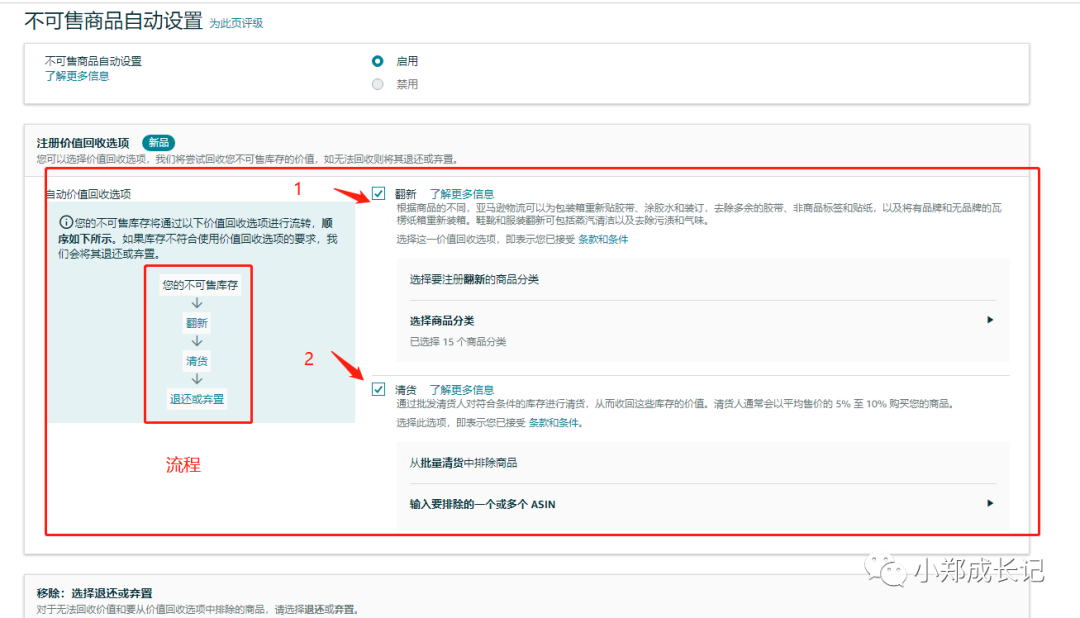
Task: Click 翻新 step in the flow diagram
Action: pos(197,322)
